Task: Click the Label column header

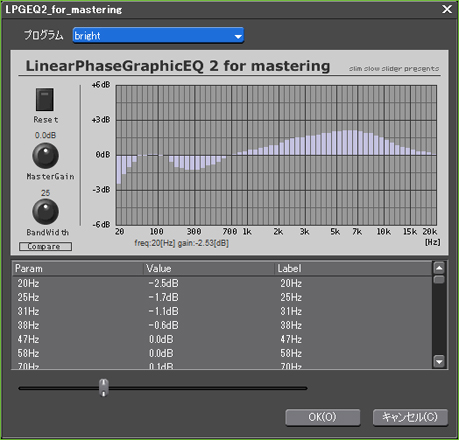Action: click(353, 269)
